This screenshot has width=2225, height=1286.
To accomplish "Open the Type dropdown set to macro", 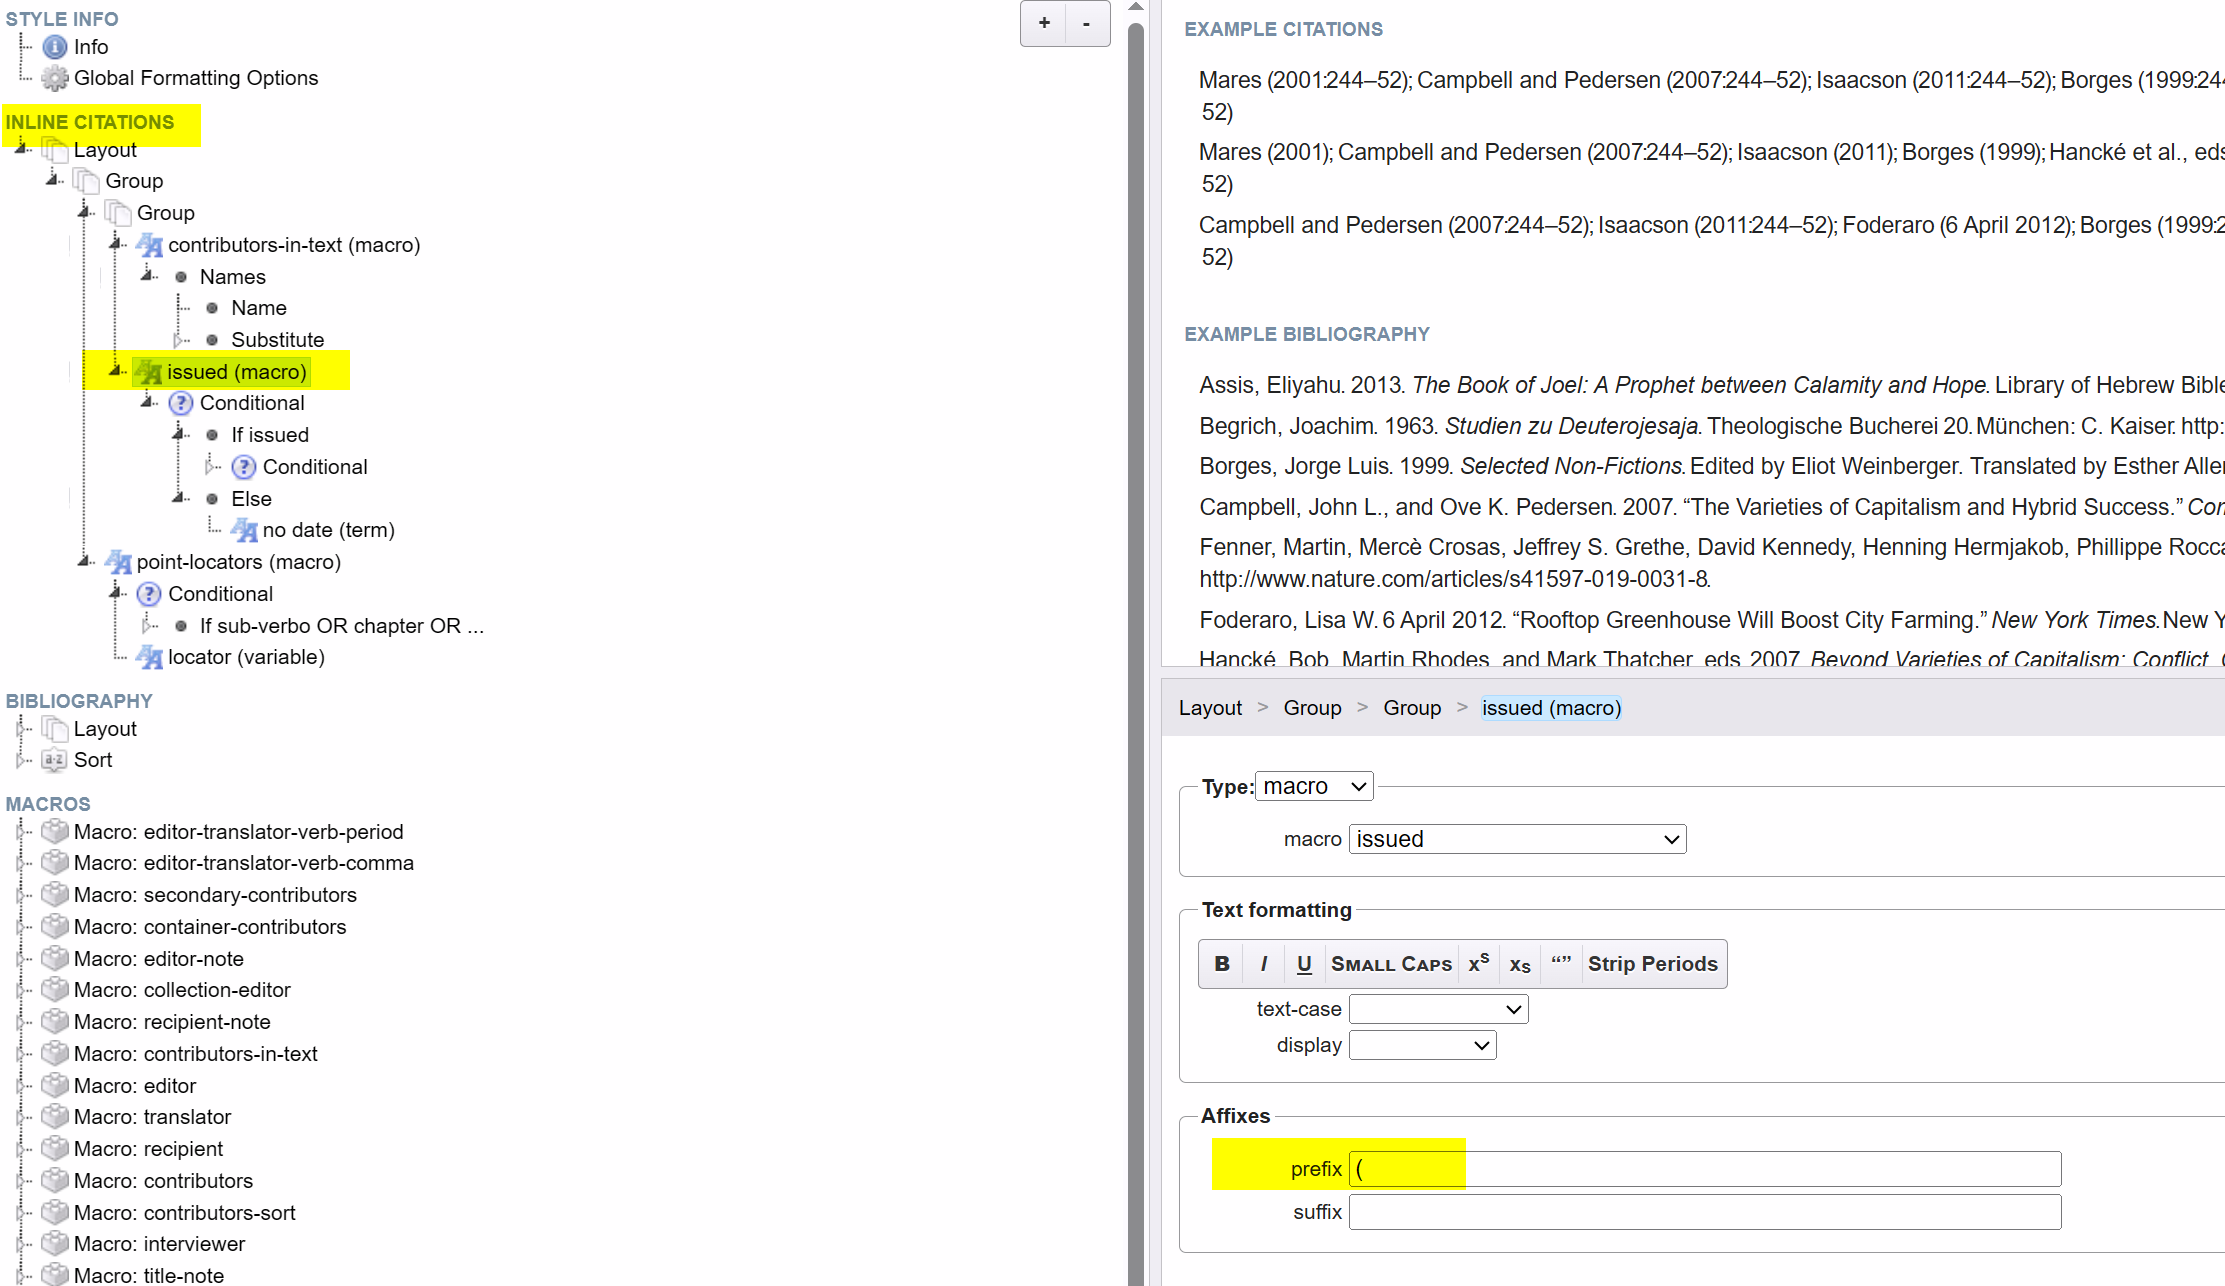I will pos(1314,787).
